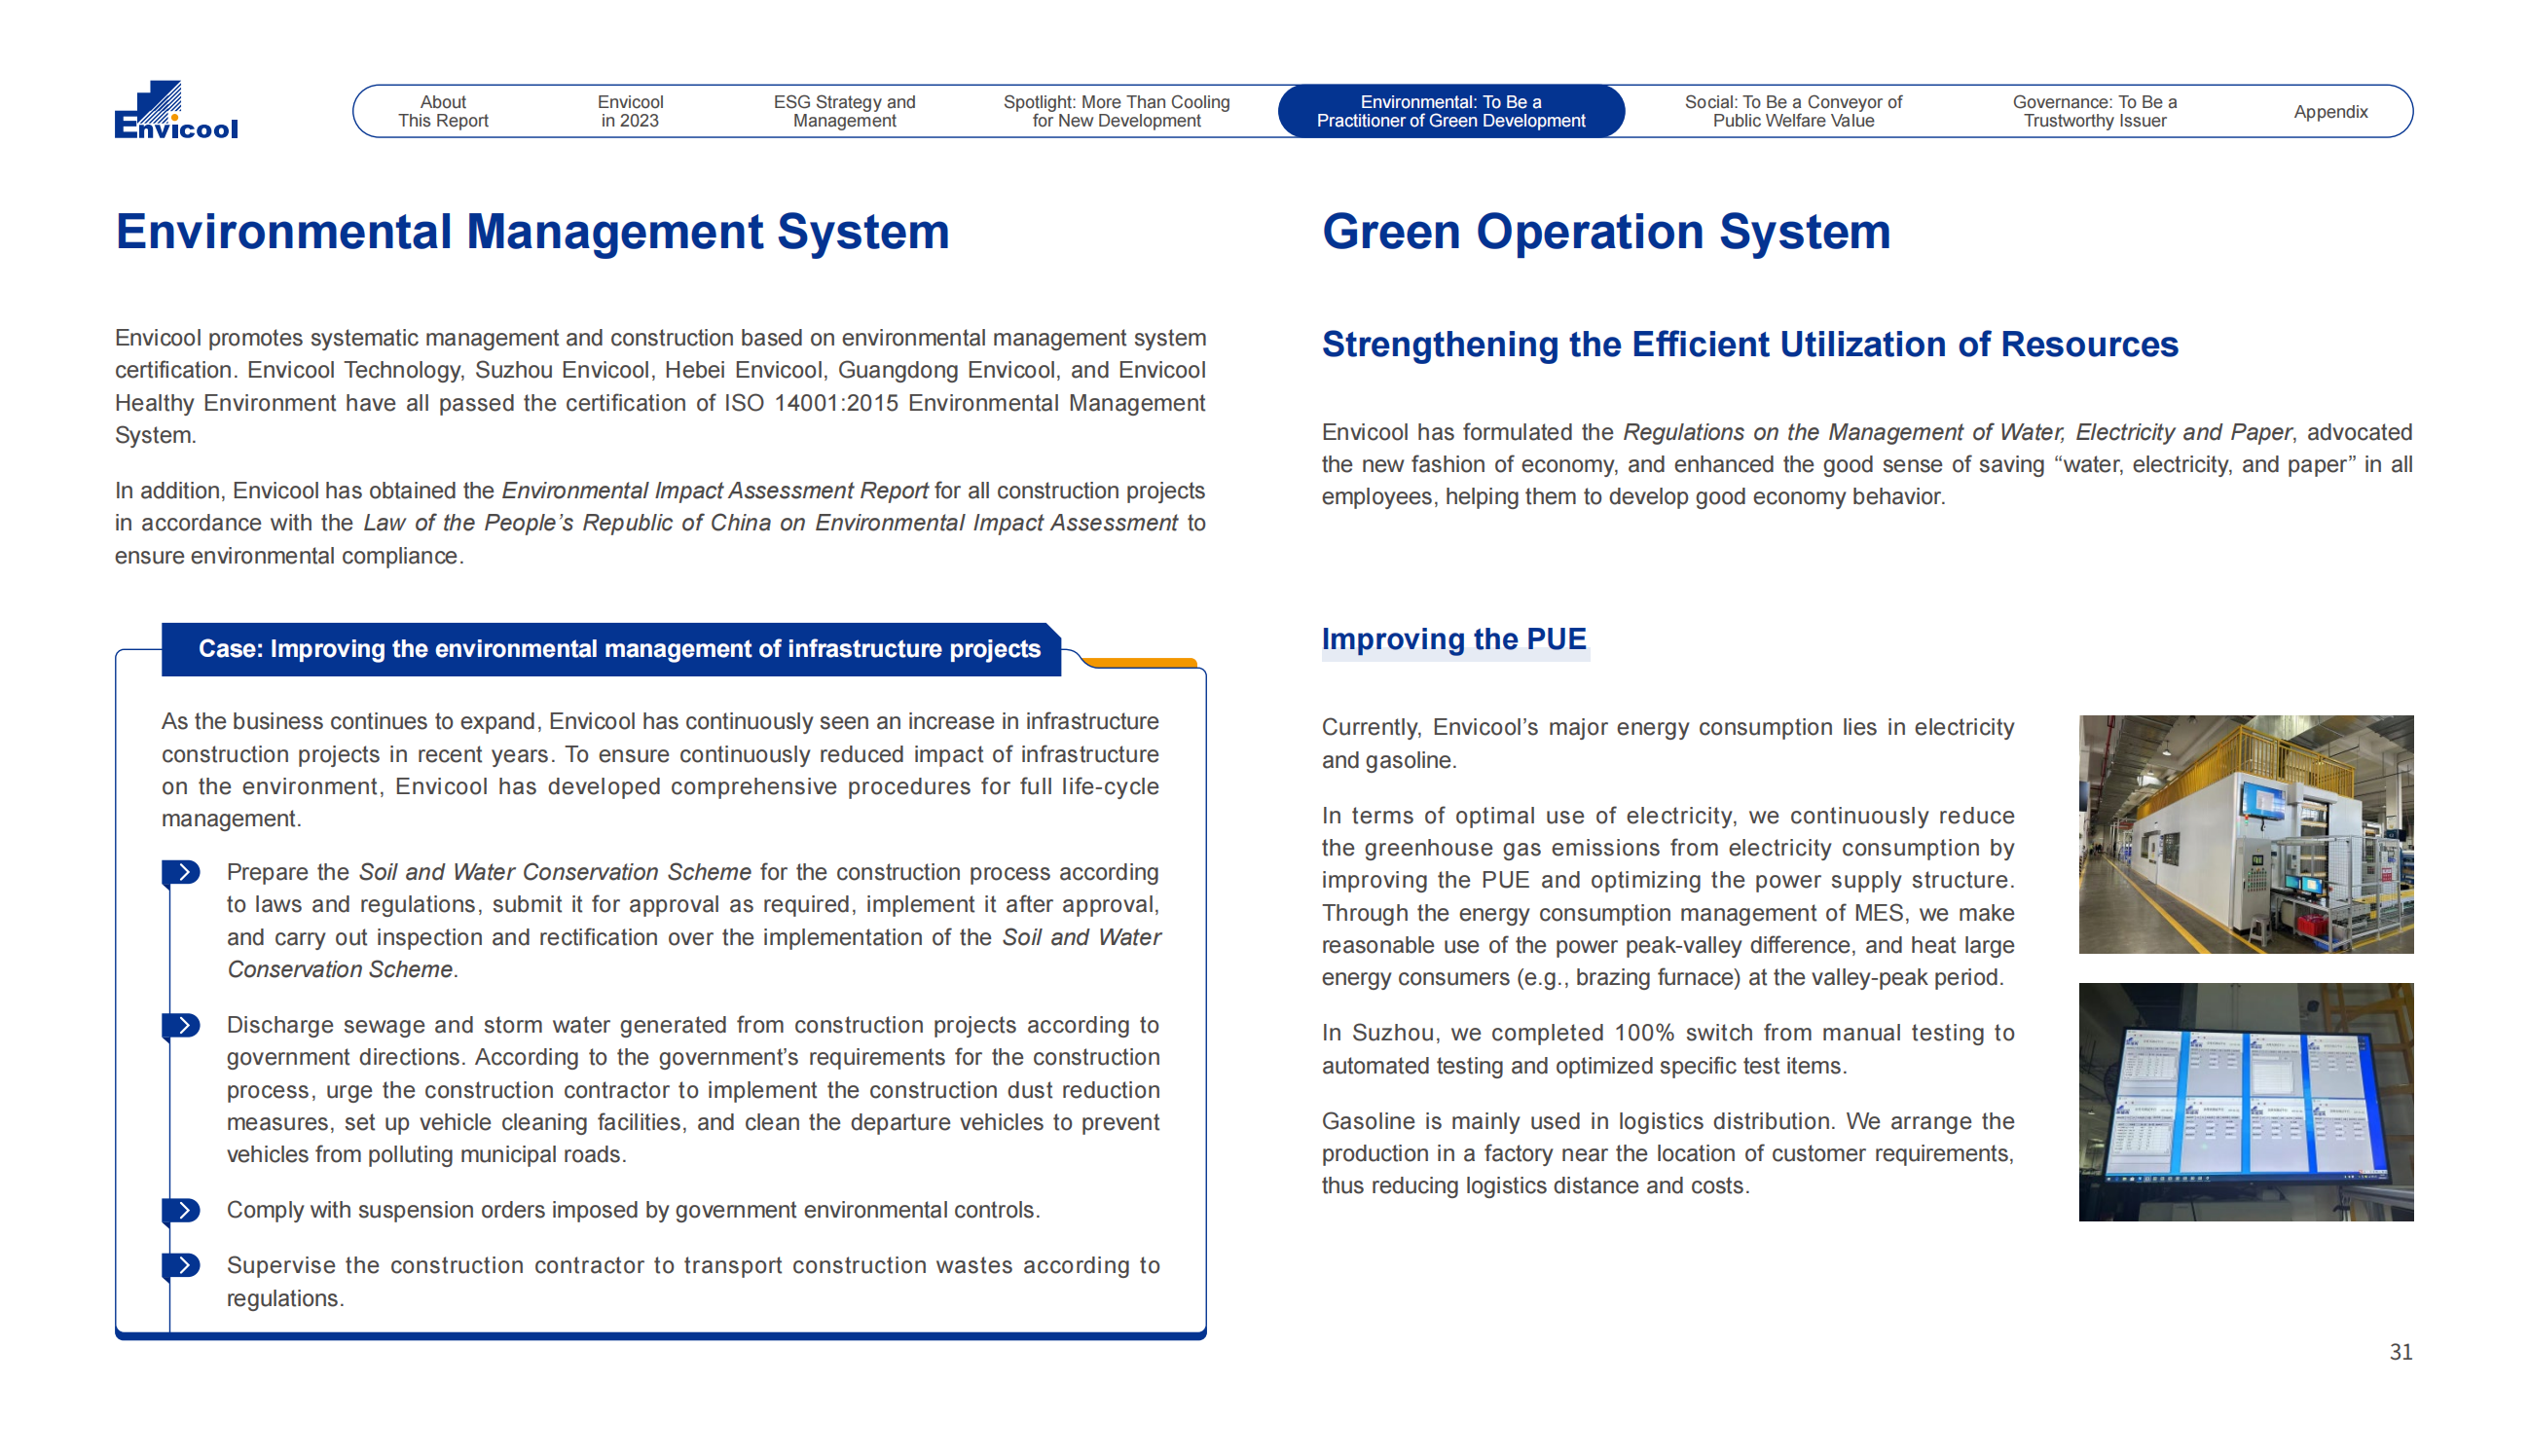Click the Envicool logo
The image size is (2529, 1456).
(176, 110)
